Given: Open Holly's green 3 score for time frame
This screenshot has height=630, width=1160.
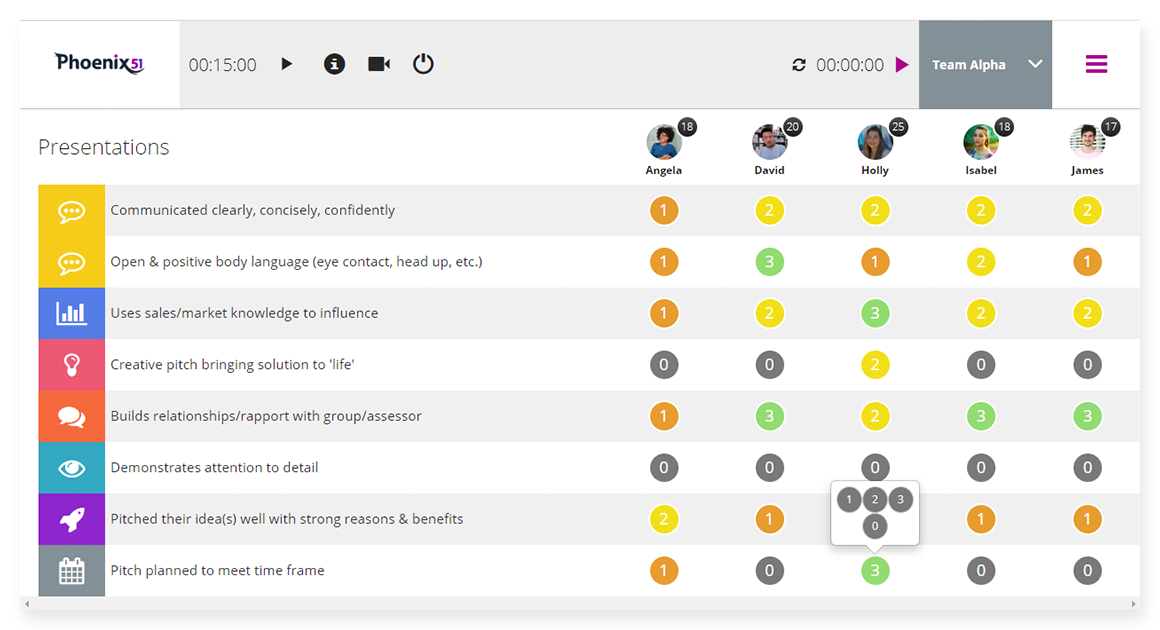Looking at the screenshot, I should point(875,571).
